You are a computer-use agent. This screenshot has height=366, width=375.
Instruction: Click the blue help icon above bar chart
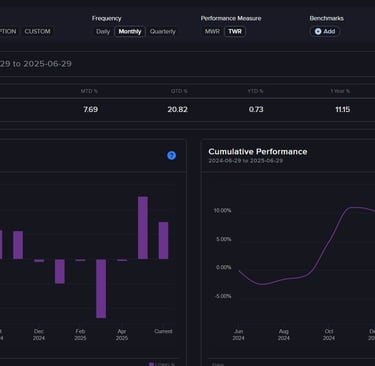(171, 155)
